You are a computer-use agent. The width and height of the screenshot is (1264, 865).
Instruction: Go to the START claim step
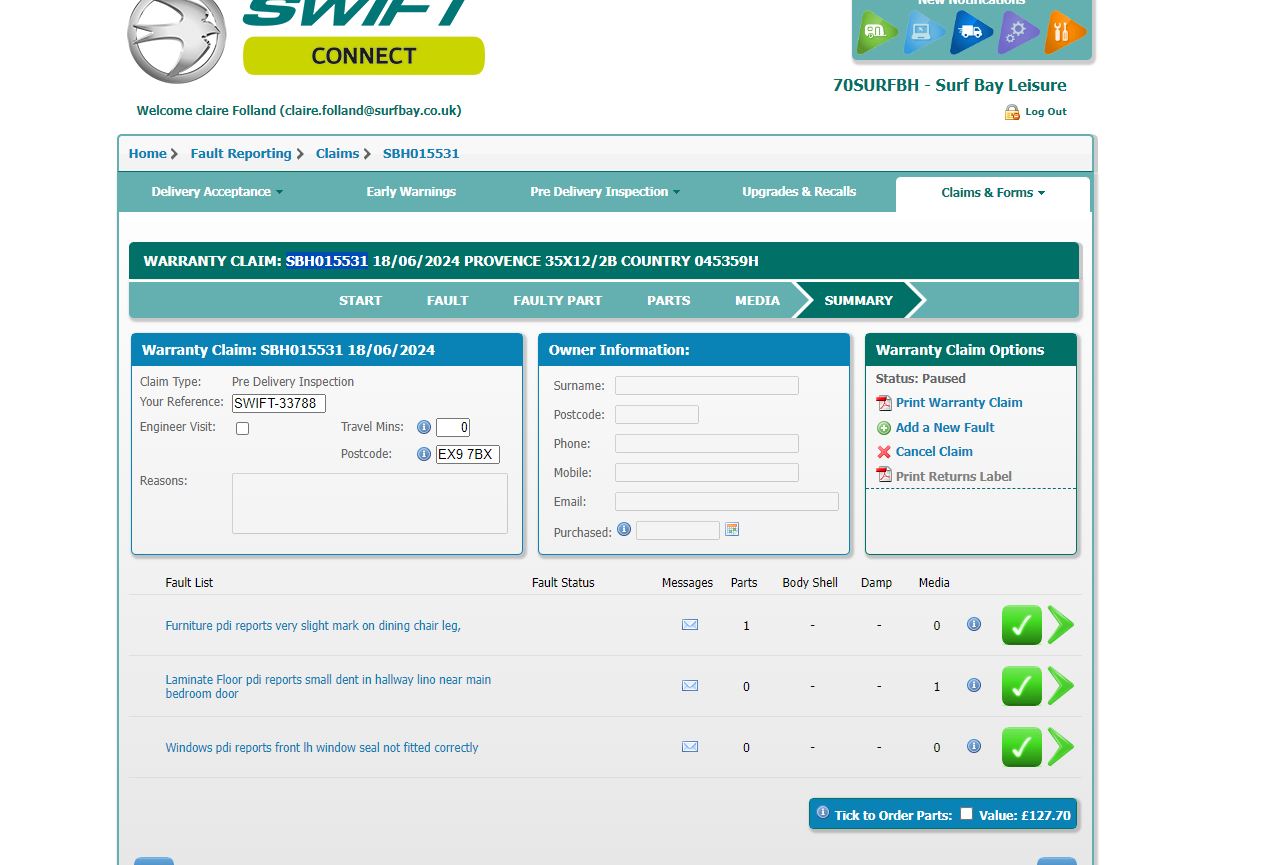tap(360, 300)
